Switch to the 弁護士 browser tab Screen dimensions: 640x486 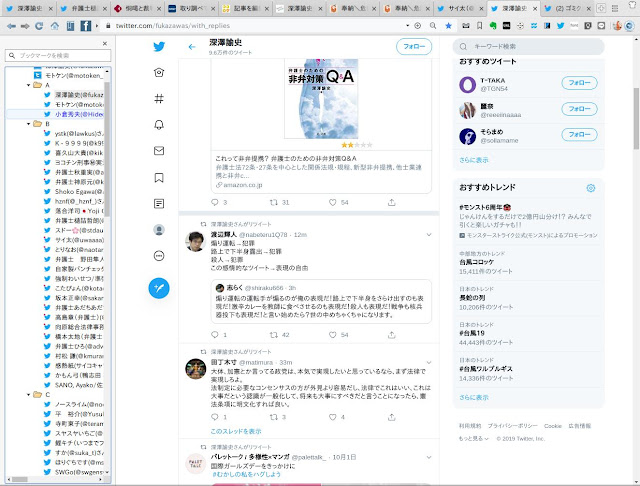84,8
